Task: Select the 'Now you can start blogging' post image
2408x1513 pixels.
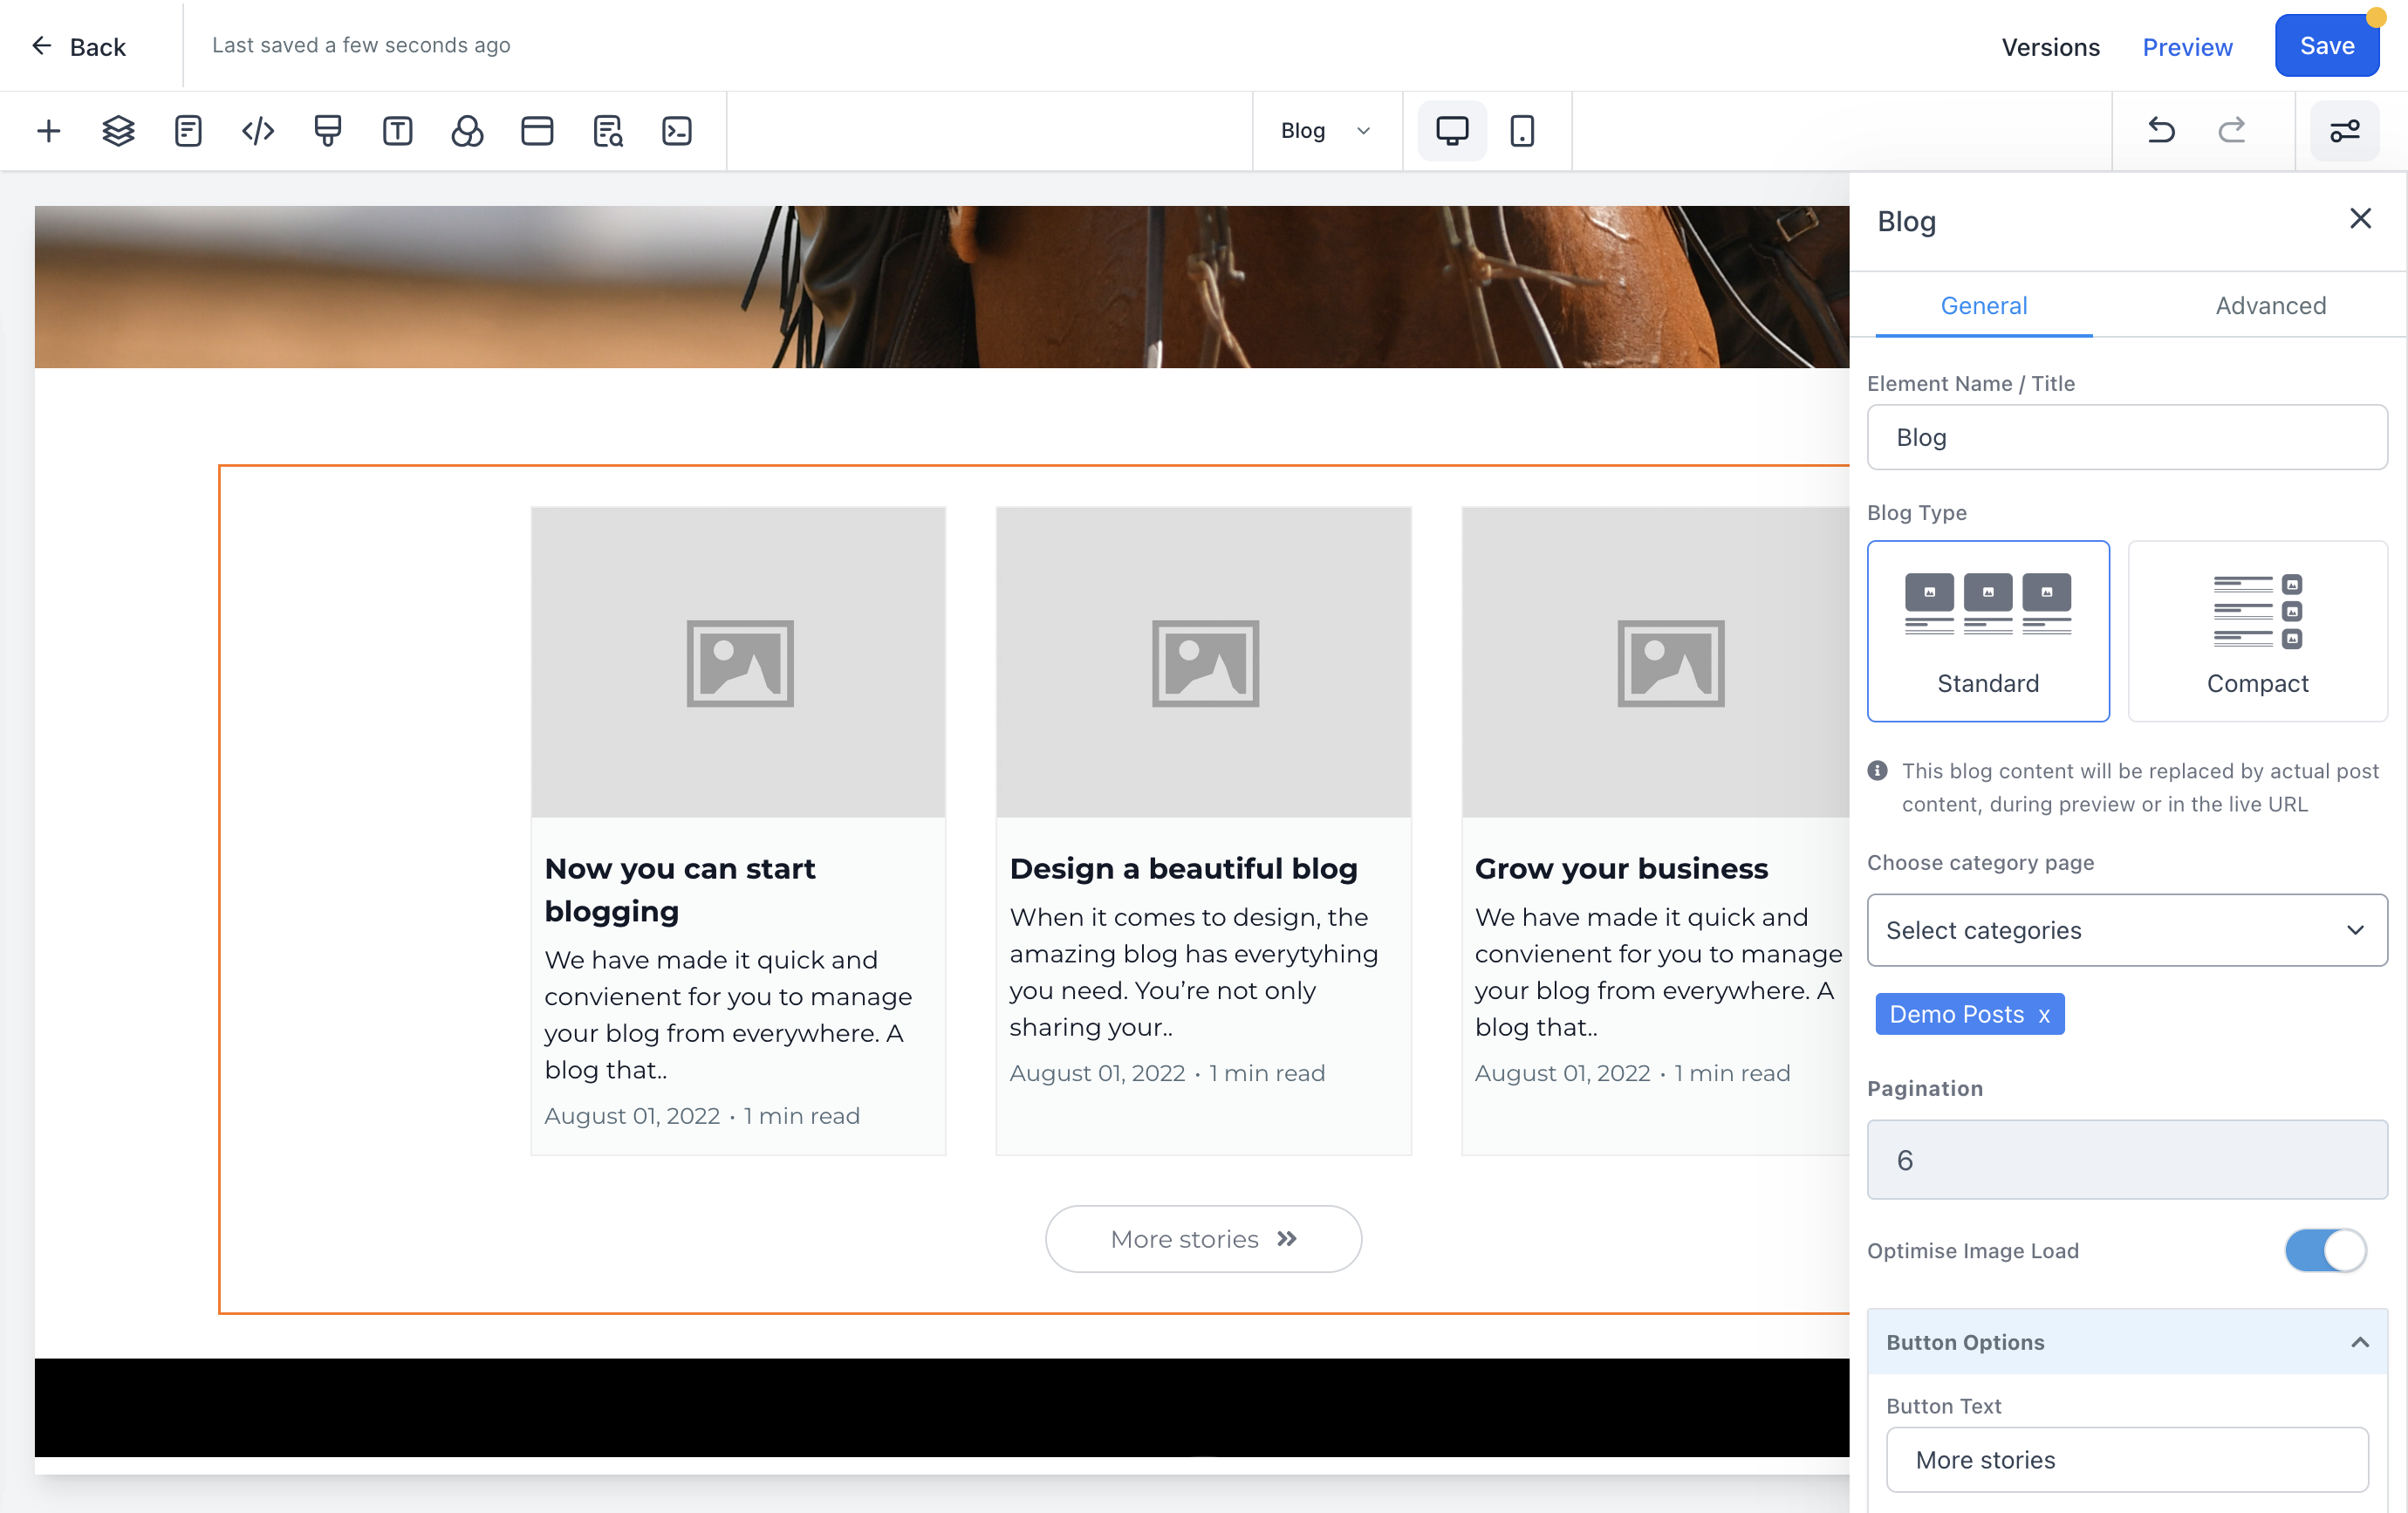Action: pos(738,662)
